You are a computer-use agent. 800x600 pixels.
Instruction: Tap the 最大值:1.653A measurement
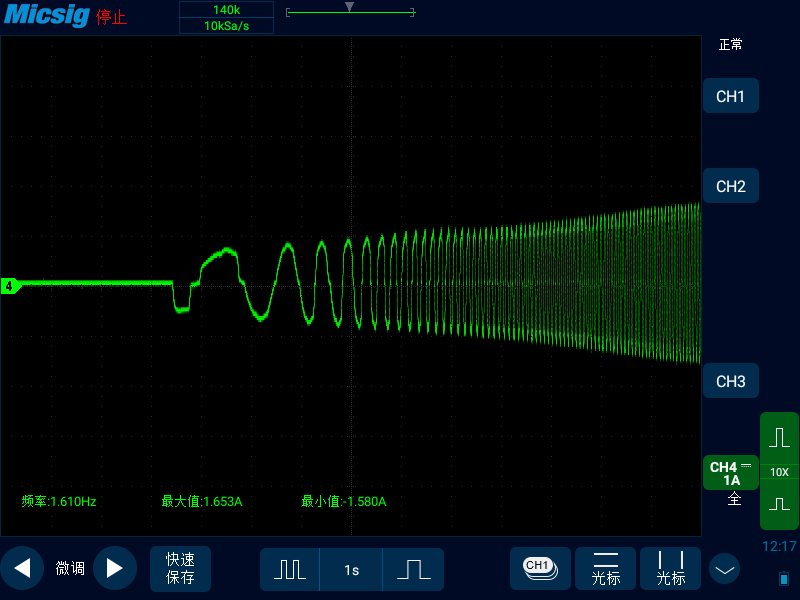(x=202, y=502)
